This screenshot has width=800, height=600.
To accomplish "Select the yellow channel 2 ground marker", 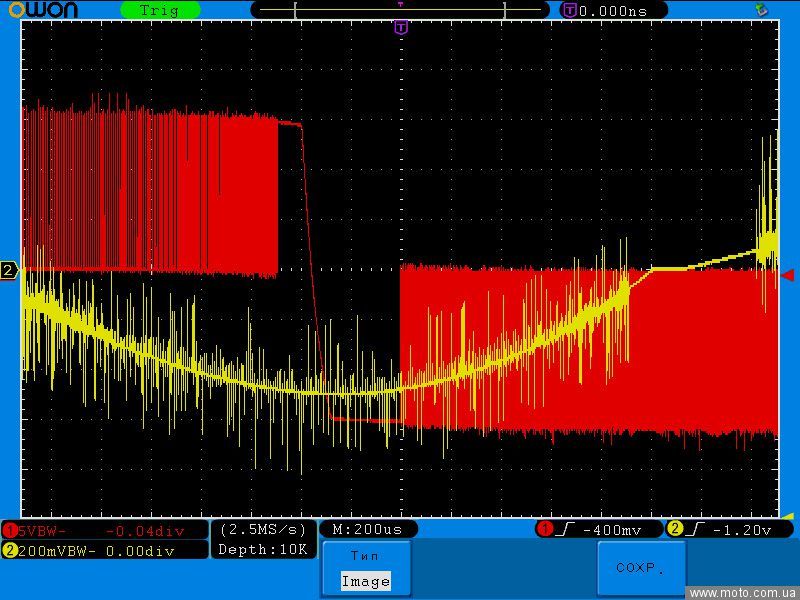I will (x=9, y=271).
